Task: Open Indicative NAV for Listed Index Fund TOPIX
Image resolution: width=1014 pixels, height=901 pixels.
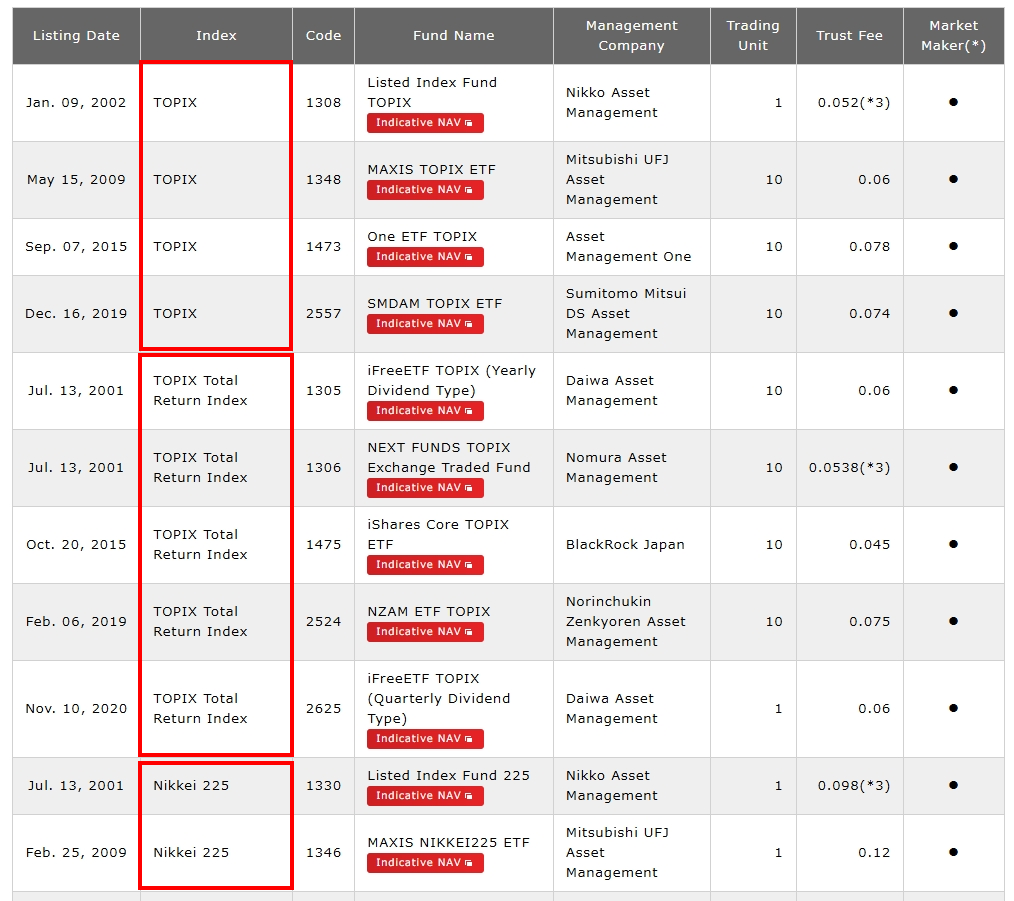Action: (425, 123)
